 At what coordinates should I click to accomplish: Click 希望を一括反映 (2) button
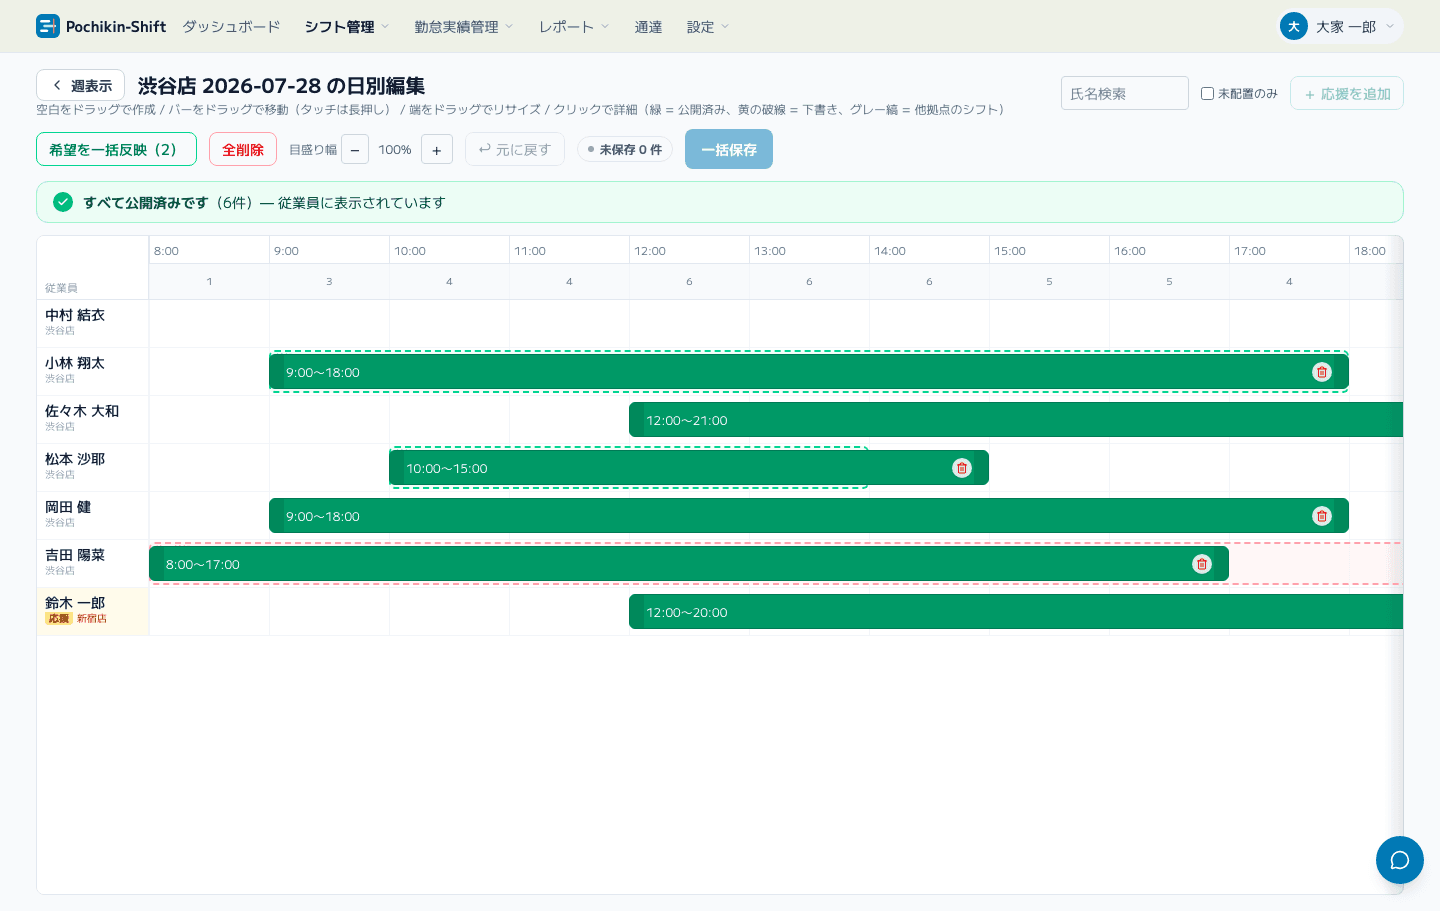pyautogui.click(x=116, y=149)
